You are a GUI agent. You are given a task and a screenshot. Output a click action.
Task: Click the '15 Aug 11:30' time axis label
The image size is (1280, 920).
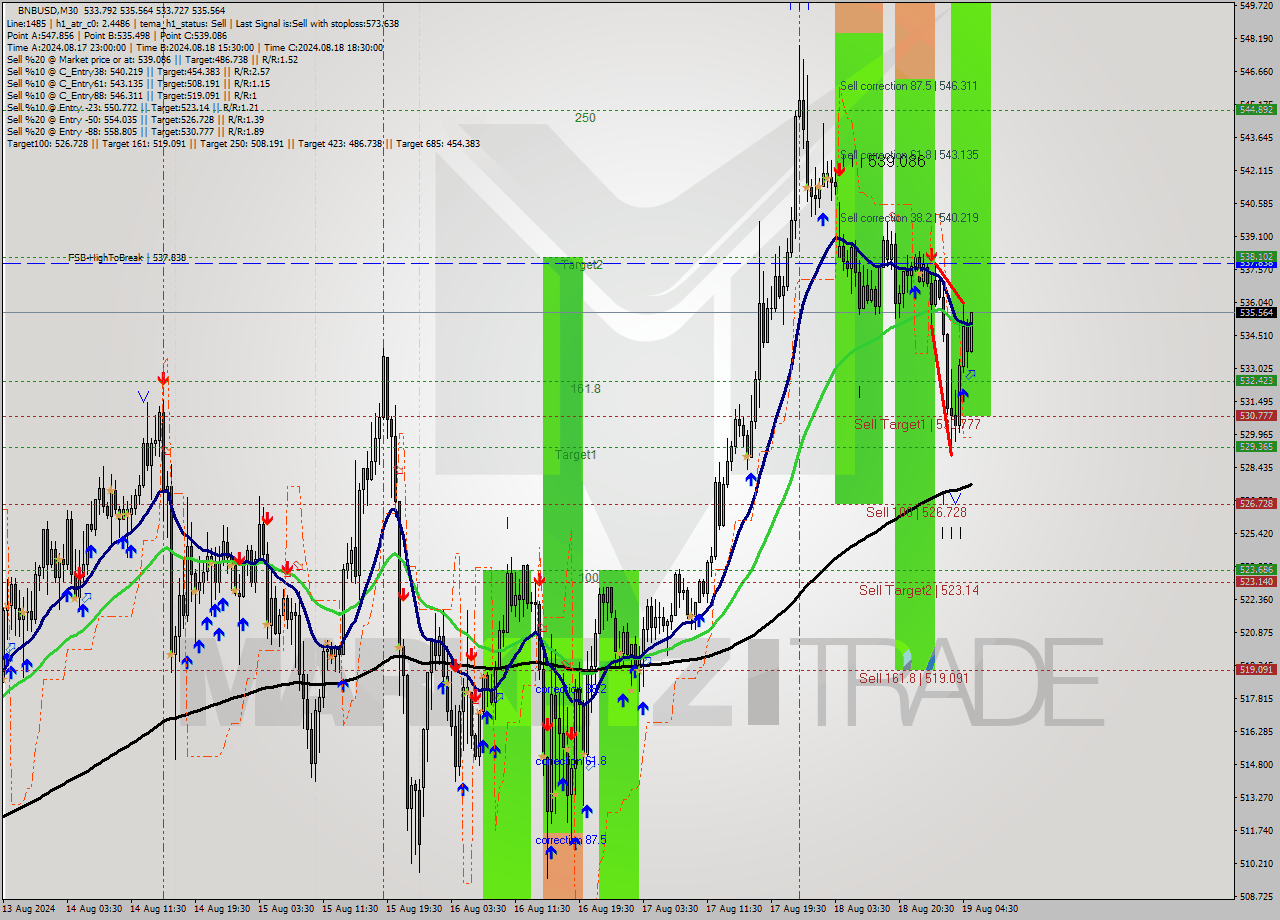click(350, 909)
